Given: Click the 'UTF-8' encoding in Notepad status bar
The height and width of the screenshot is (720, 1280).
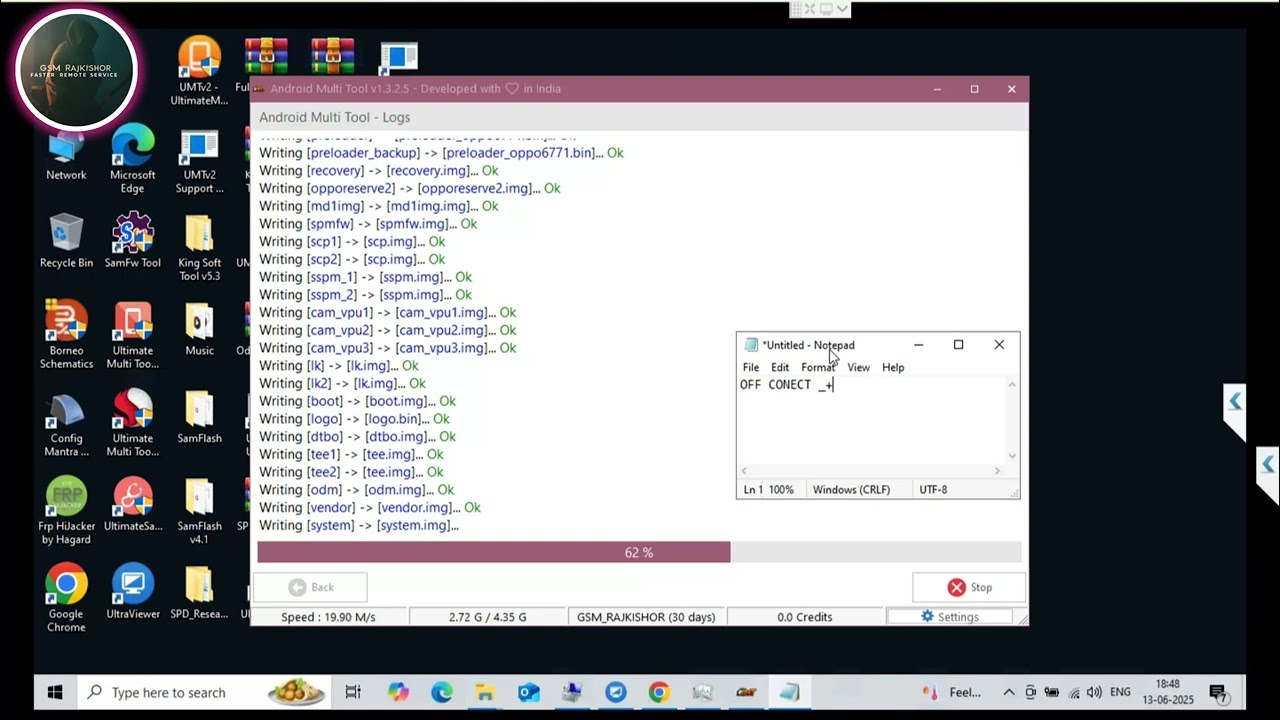Looking at the screenshot, I should (x=933, y=490).
